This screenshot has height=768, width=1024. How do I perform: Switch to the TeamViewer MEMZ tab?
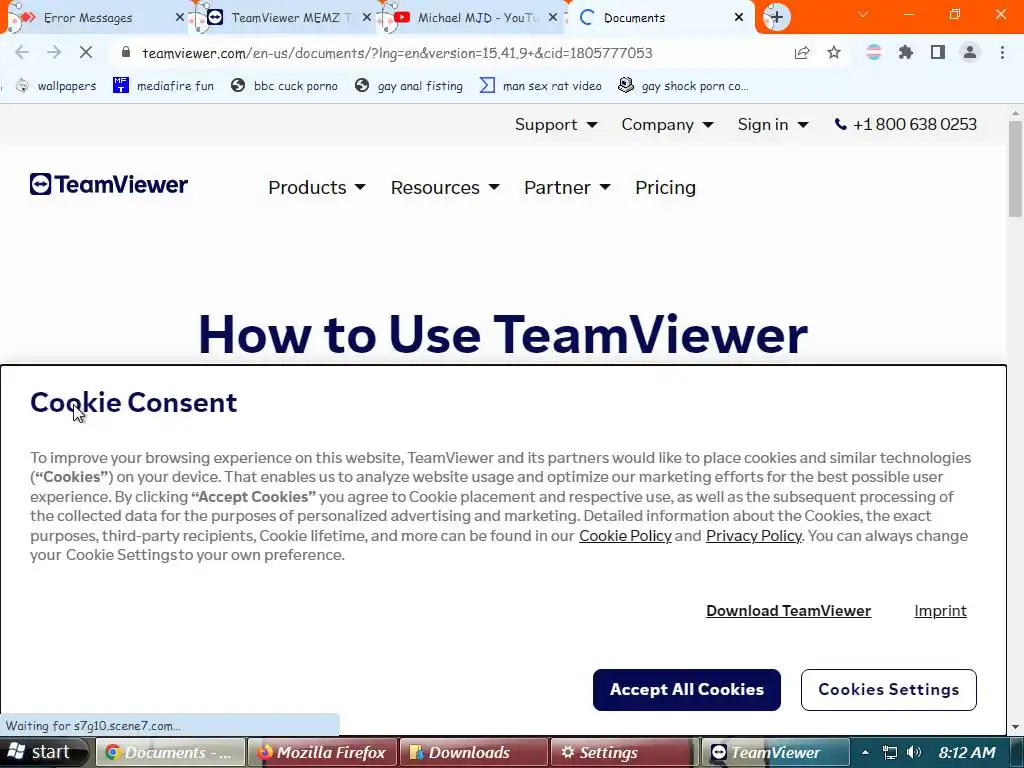[287, 18]
